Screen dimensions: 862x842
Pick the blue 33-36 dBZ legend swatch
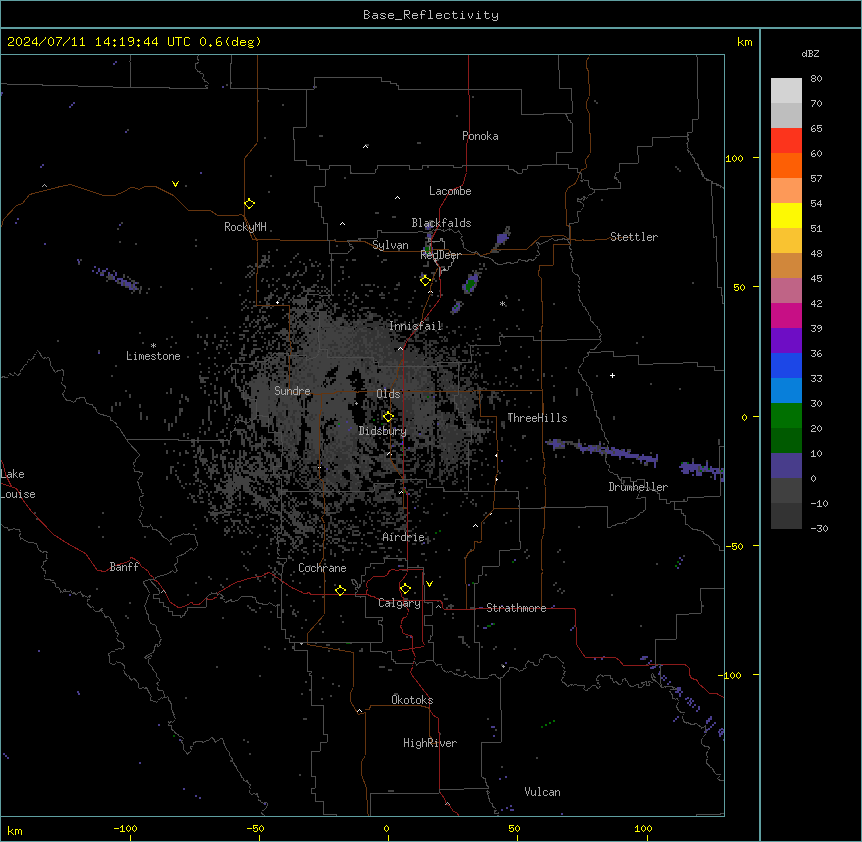pyautogui.click(x=786, y=365)
